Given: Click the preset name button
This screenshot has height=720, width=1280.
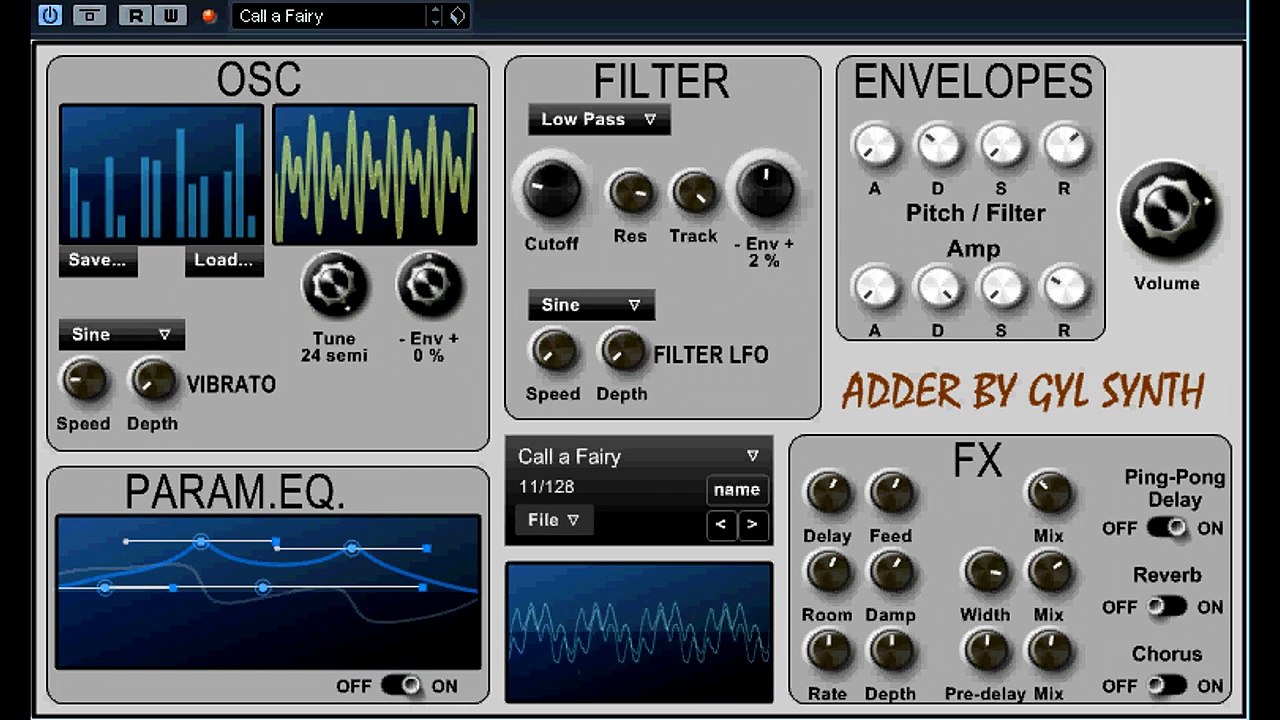Looking at the screenshot, I should [737, 490].
